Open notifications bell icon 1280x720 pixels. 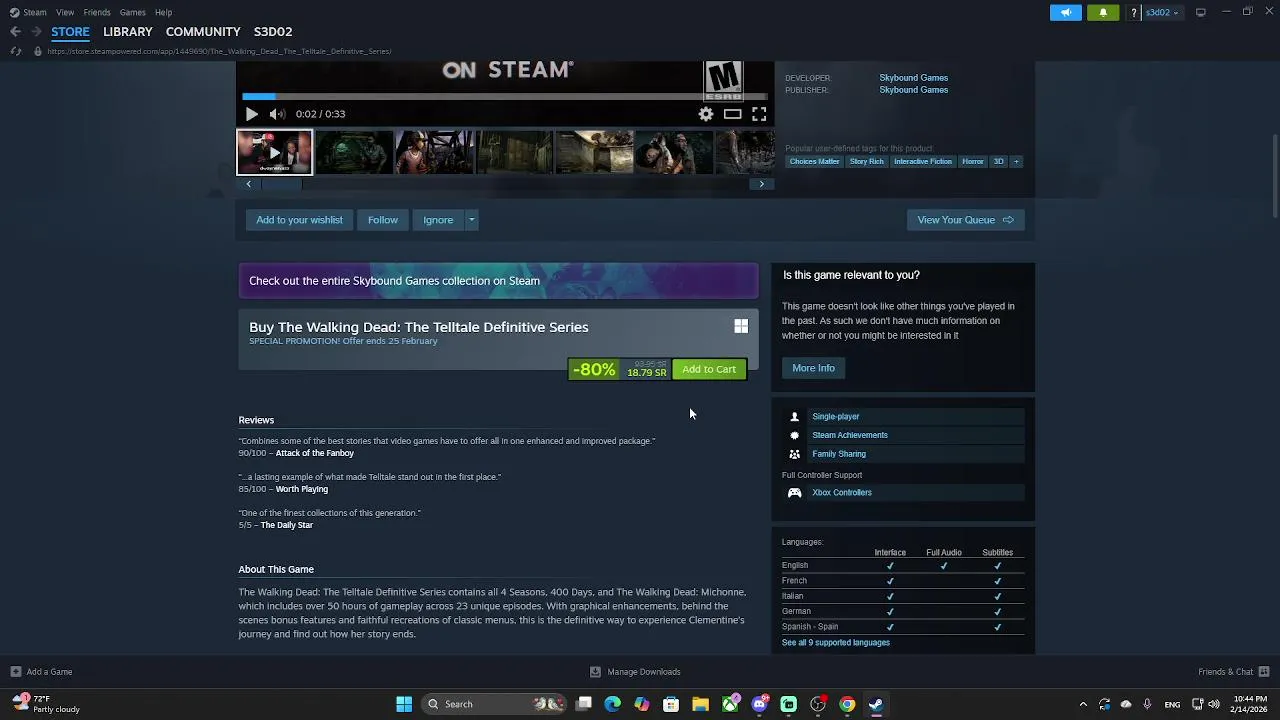(x=1103, y=12)
